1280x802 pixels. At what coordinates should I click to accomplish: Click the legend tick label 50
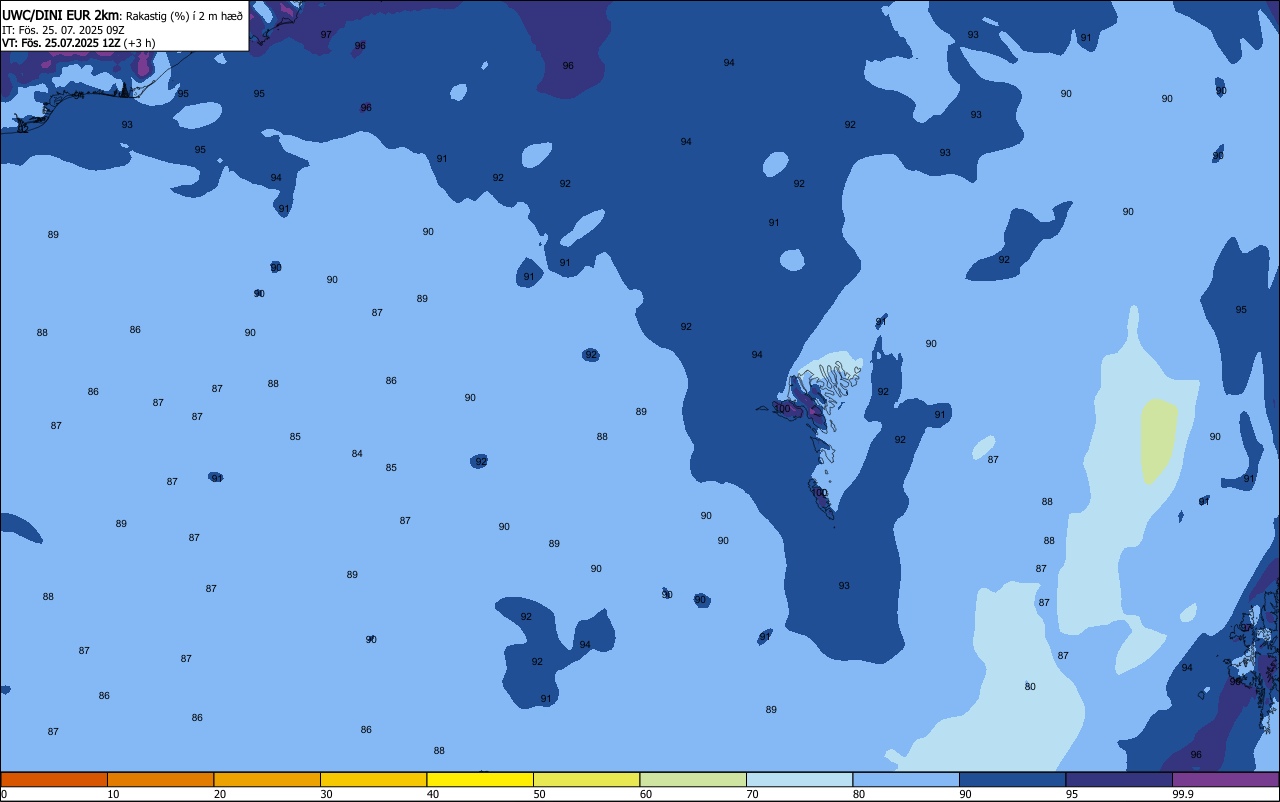(x=539, y=794)
